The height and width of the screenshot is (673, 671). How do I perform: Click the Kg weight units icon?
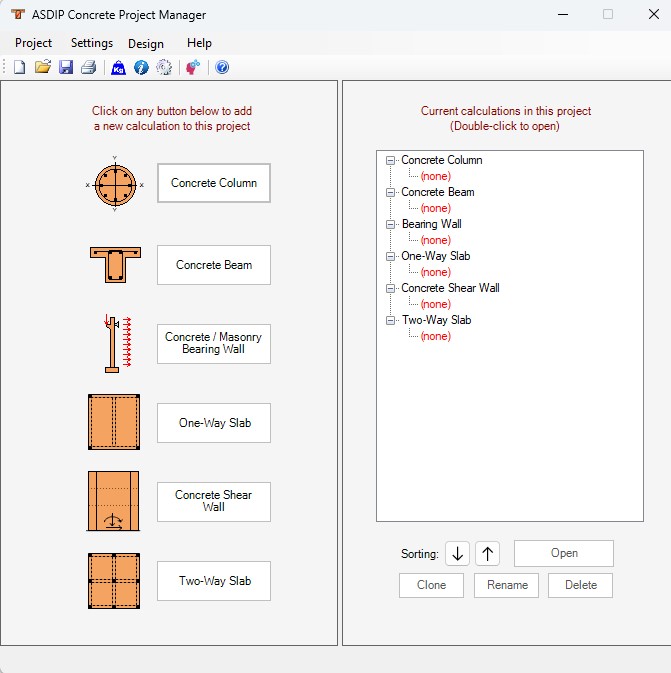(x=118, y=67)
